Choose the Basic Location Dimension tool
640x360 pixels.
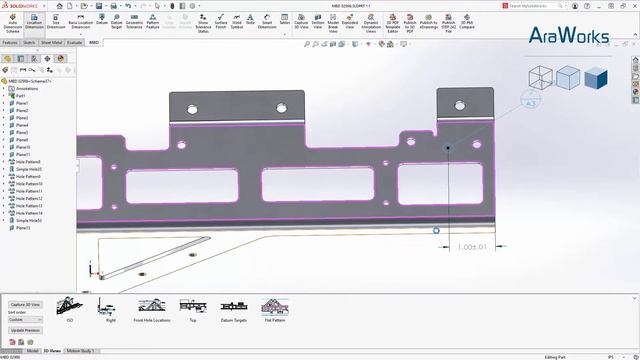[x=80, y=22]
